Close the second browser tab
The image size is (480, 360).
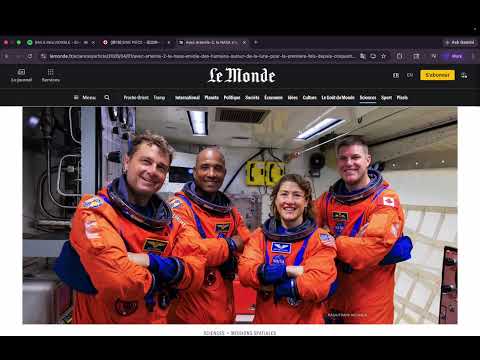point(169,42)
